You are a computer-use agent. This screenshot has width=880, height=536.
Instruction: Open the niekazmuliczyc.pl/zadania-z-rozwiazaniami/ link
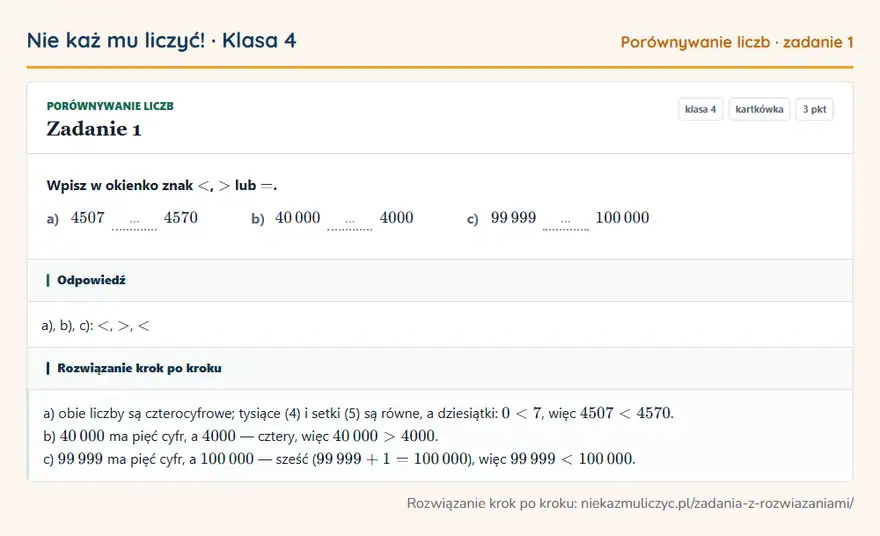pos(717,503)
